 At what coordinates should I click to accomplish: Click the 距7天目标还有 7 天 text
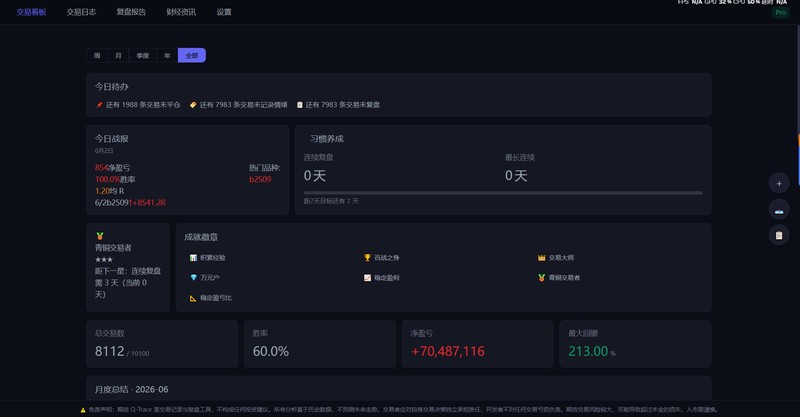click(331, 201)
